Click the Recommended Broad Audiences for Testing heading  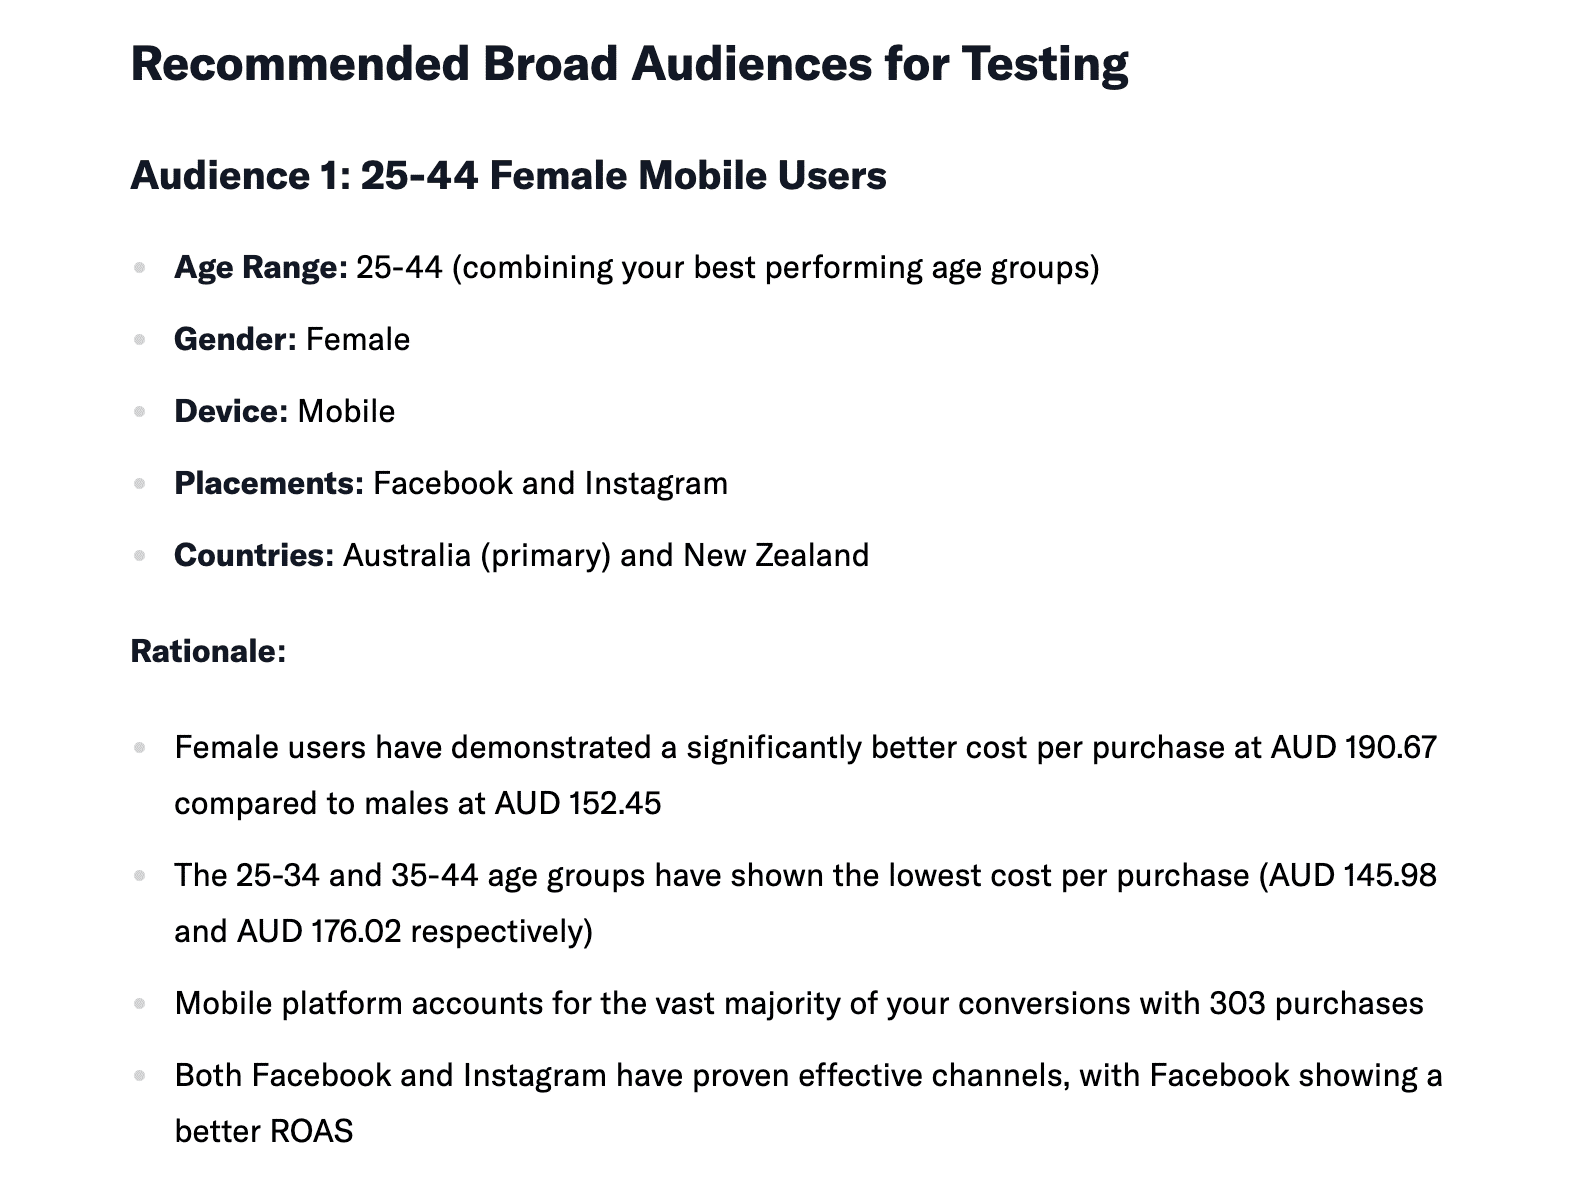629,64
